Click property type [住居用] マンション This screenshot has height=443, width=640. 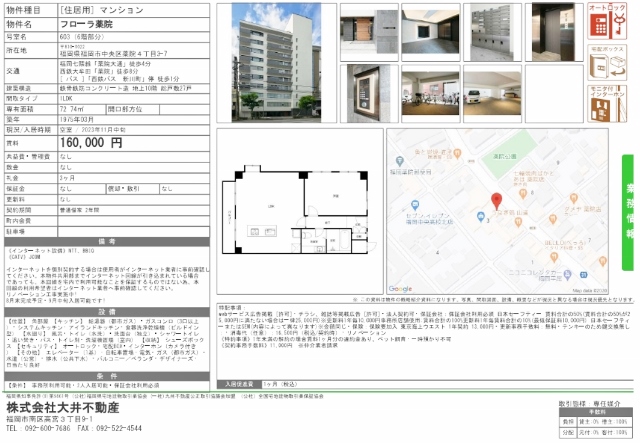point(102,10)
